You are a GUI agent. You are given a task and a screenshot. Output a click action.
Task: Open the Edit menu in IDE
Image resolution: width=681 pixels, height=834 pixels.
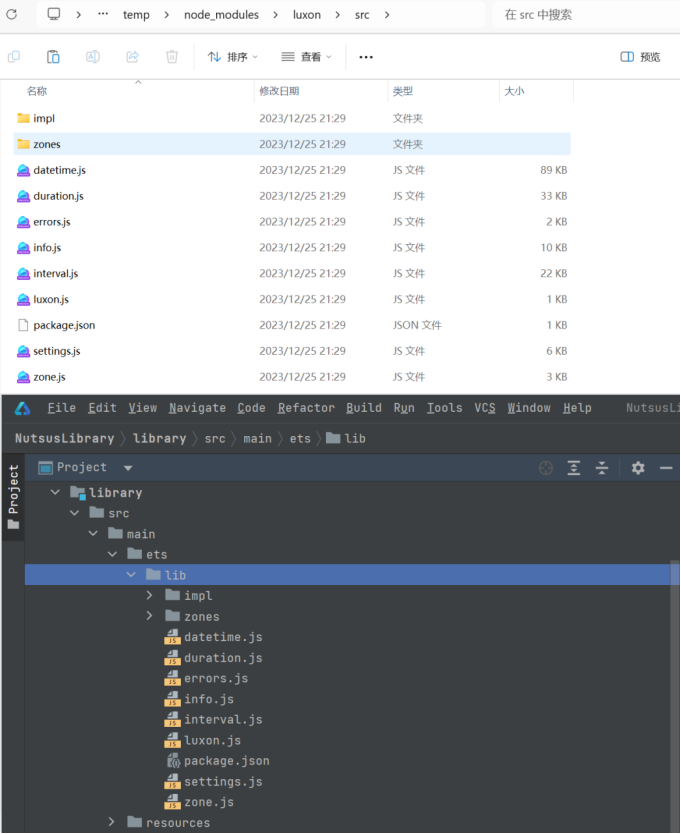point(102,408)
